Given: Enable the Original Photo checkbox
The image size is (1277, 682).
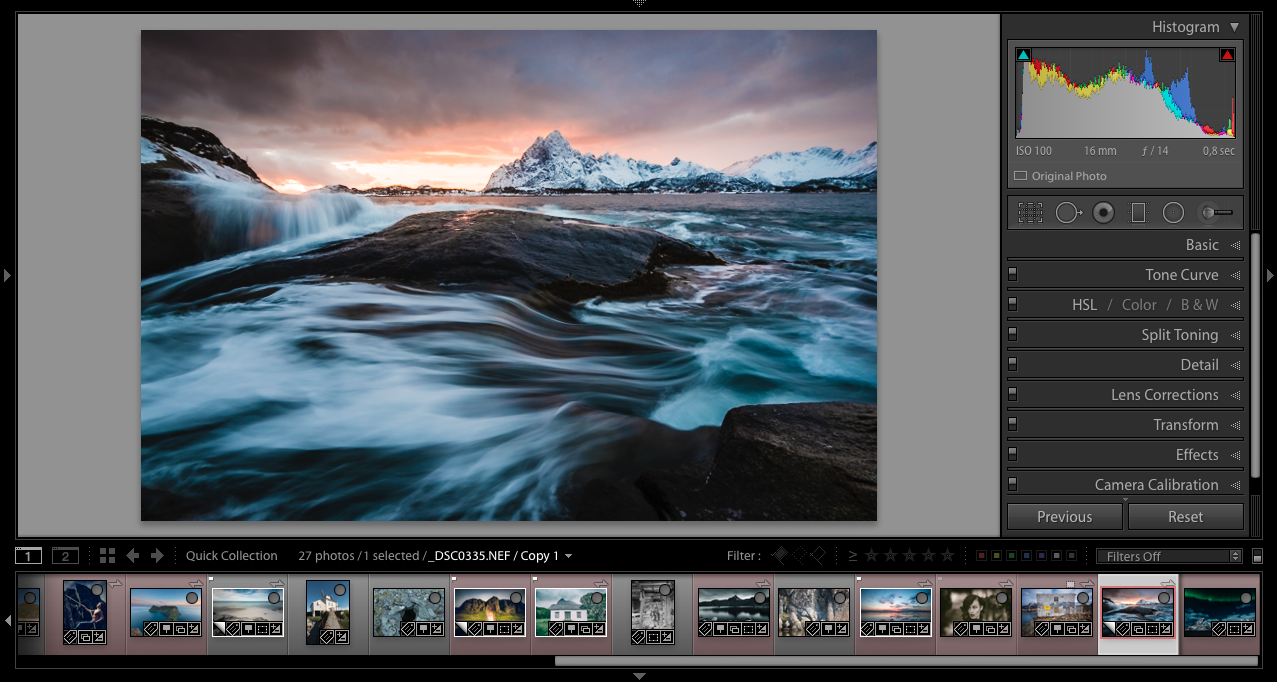Looking at the screenshot, I should [x=1020, y=176].
